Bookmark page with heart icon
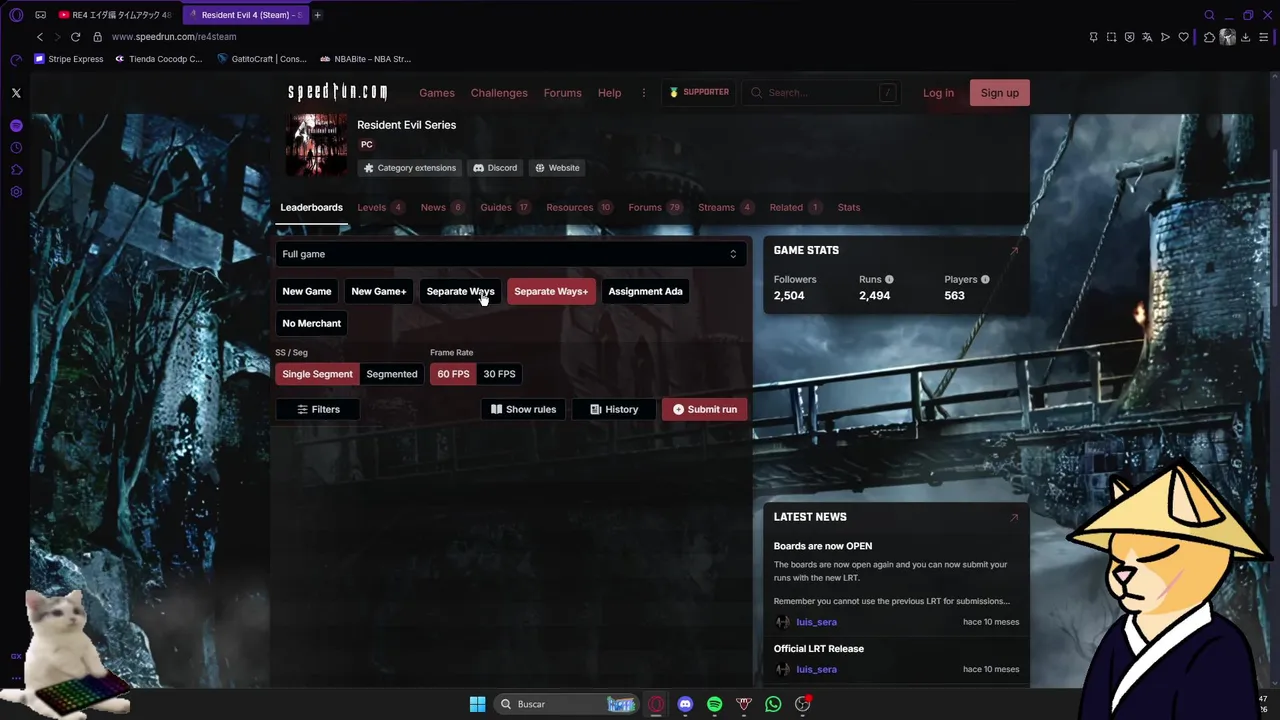This screenshot has width=1280, height=720. pyautogui.click(x=1183, y=37)
